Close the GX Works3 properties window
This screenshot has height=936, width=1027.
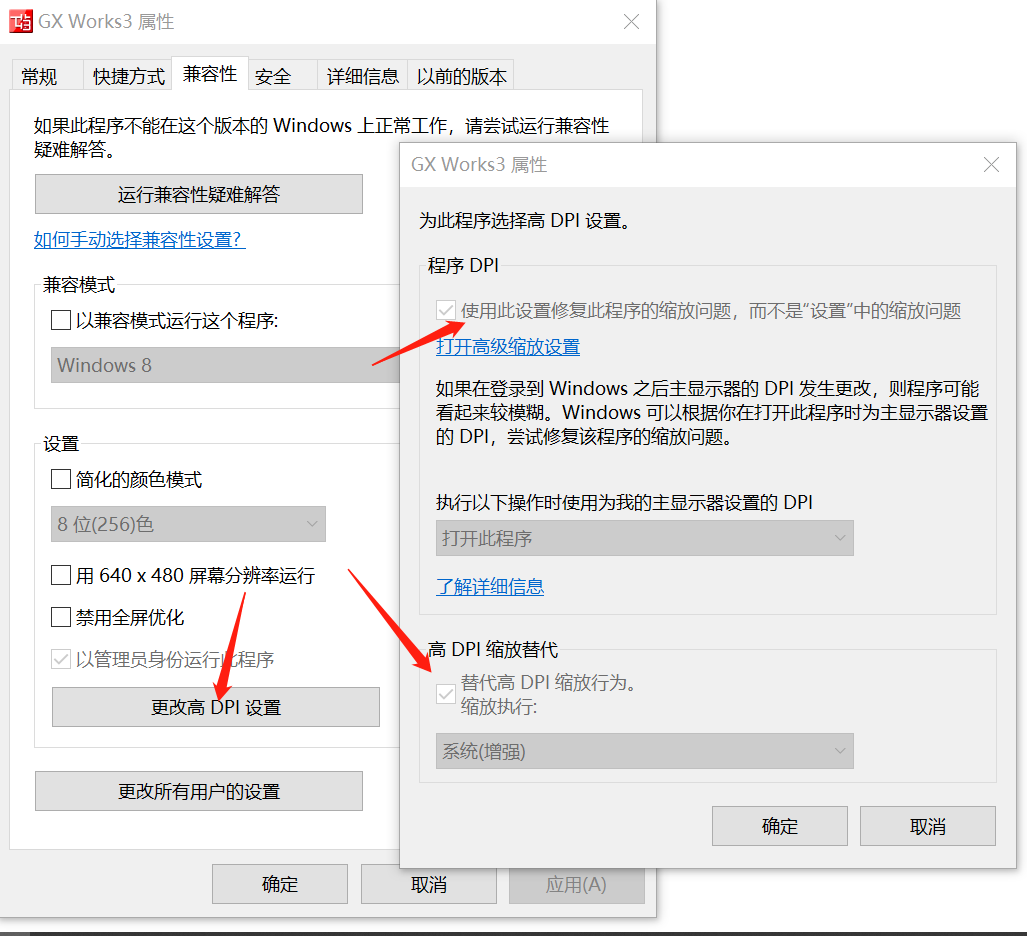(x=631, y=22)
